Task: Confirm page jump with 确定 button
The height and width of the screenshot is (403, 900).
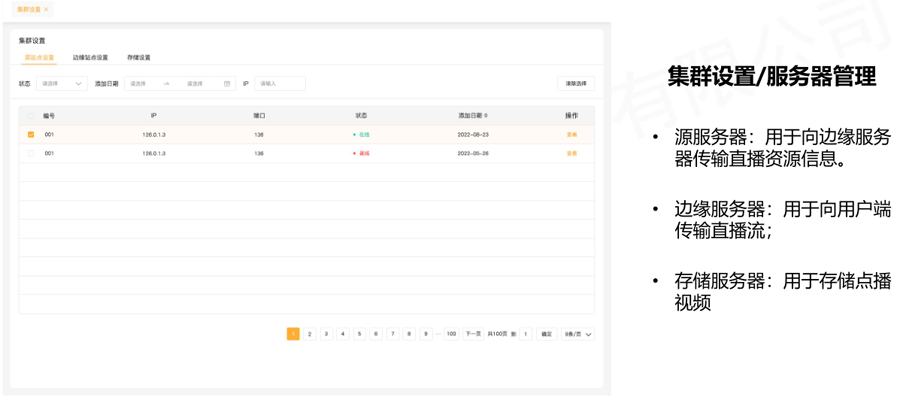Action: [x=546, y=334]
